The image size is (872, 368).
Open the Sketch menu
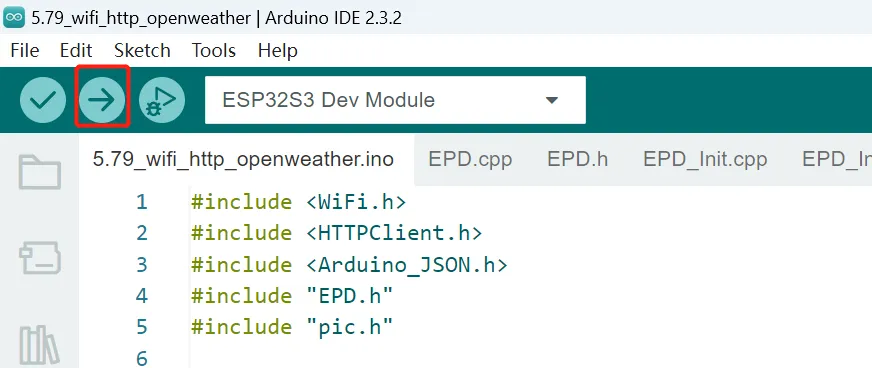142,51
